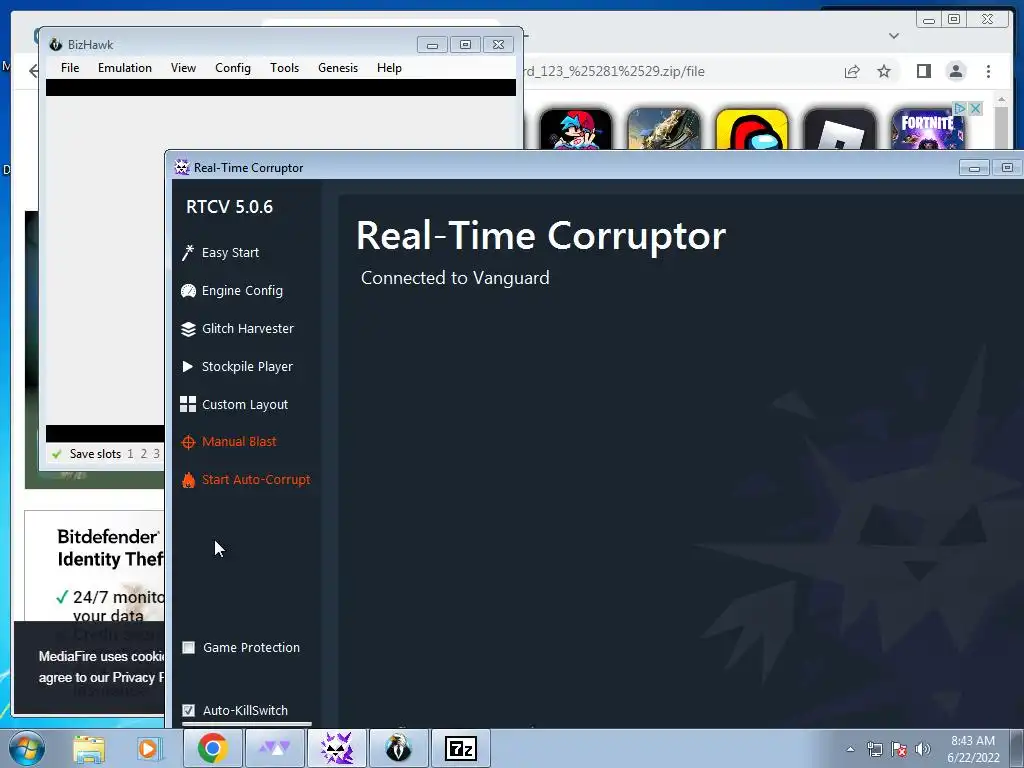
Task: Open BizHawk Help menu
Action: [x=389, y=68]
